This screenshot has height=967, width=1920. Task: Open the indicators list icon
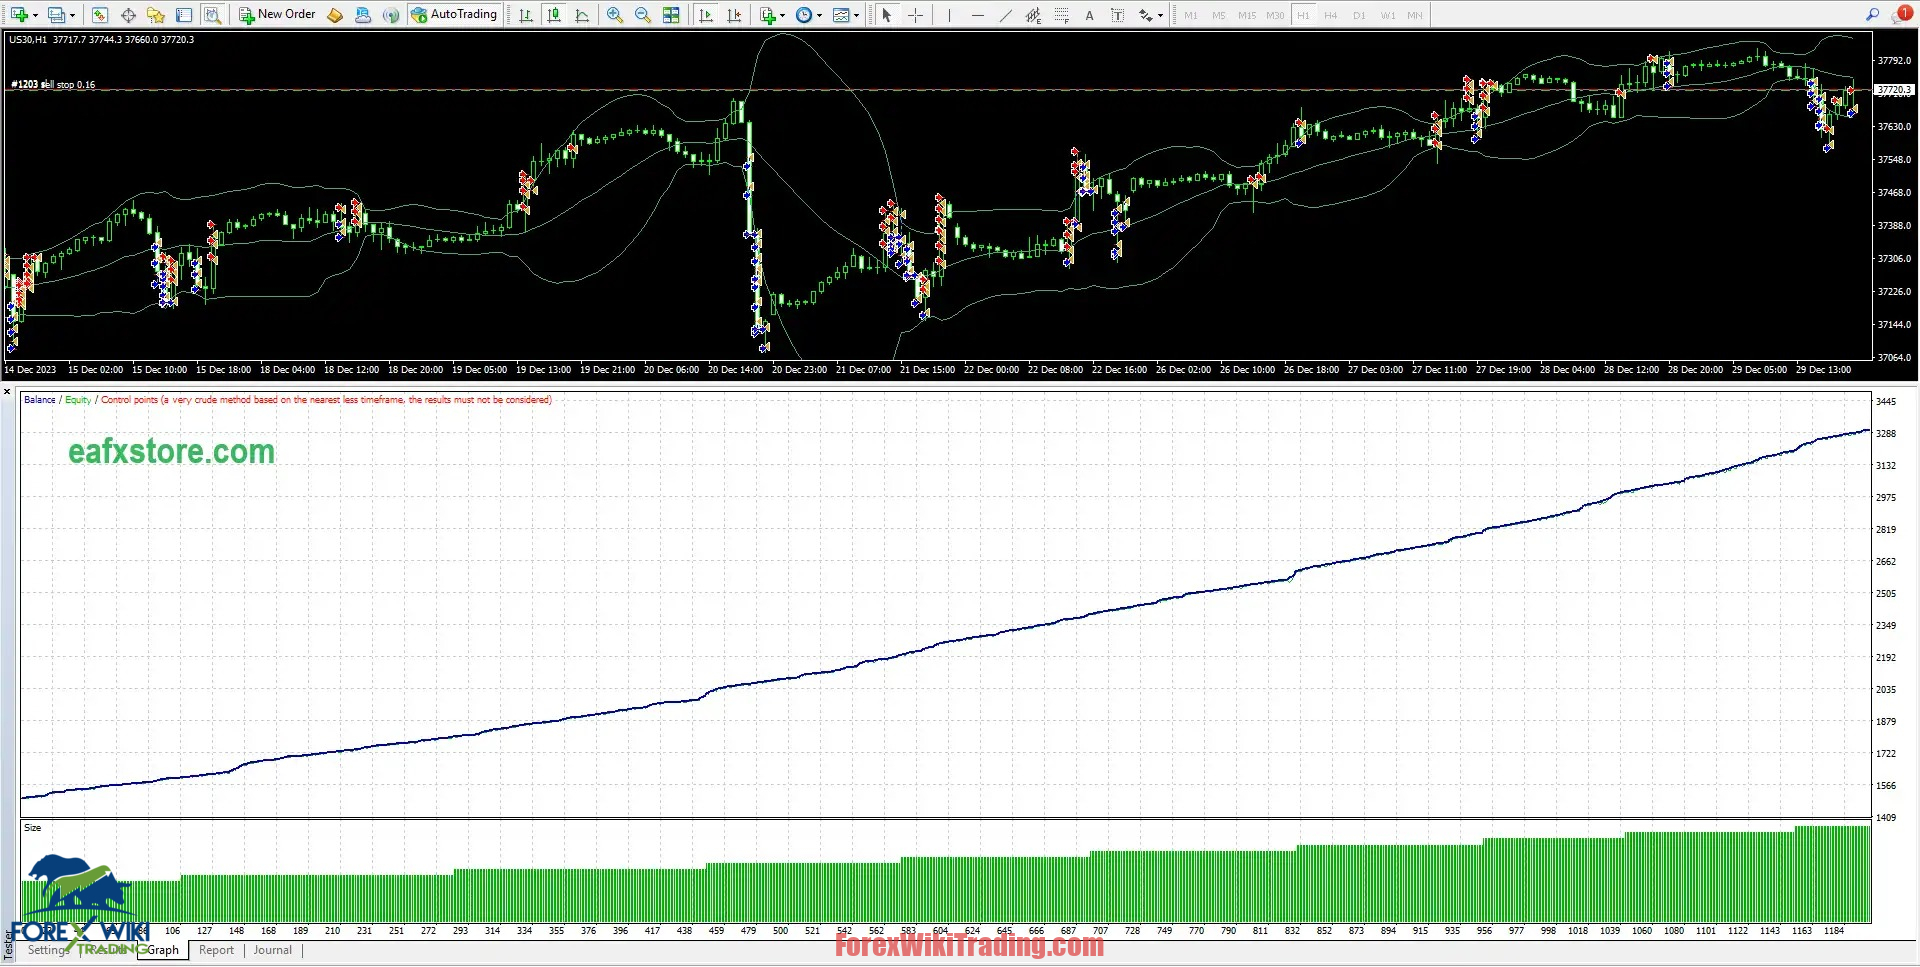[767, 15]
